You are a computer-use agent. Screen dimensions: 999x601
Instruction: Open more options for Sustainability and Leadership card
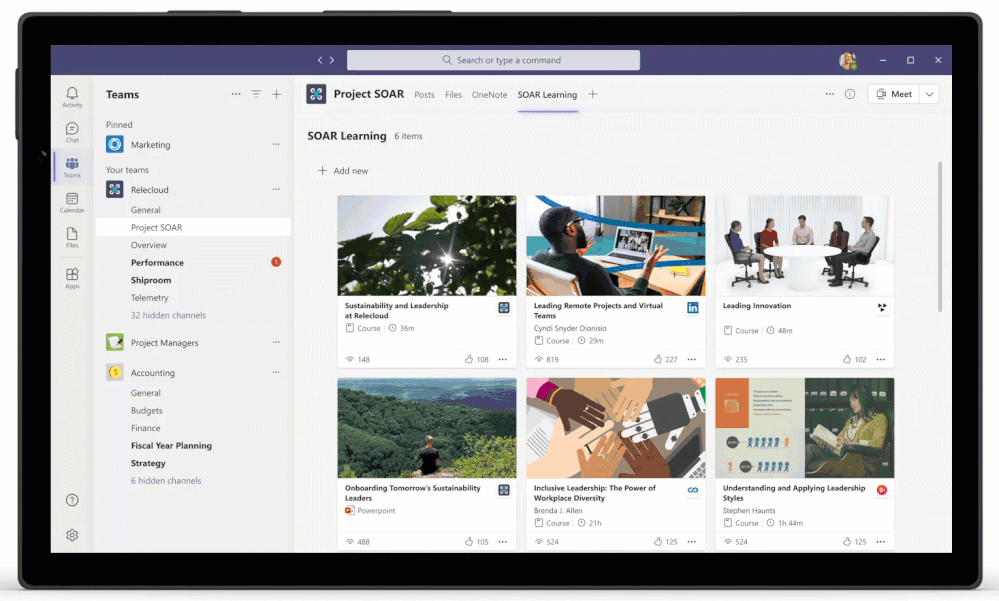pyautogui.click(x=503, y=359)
